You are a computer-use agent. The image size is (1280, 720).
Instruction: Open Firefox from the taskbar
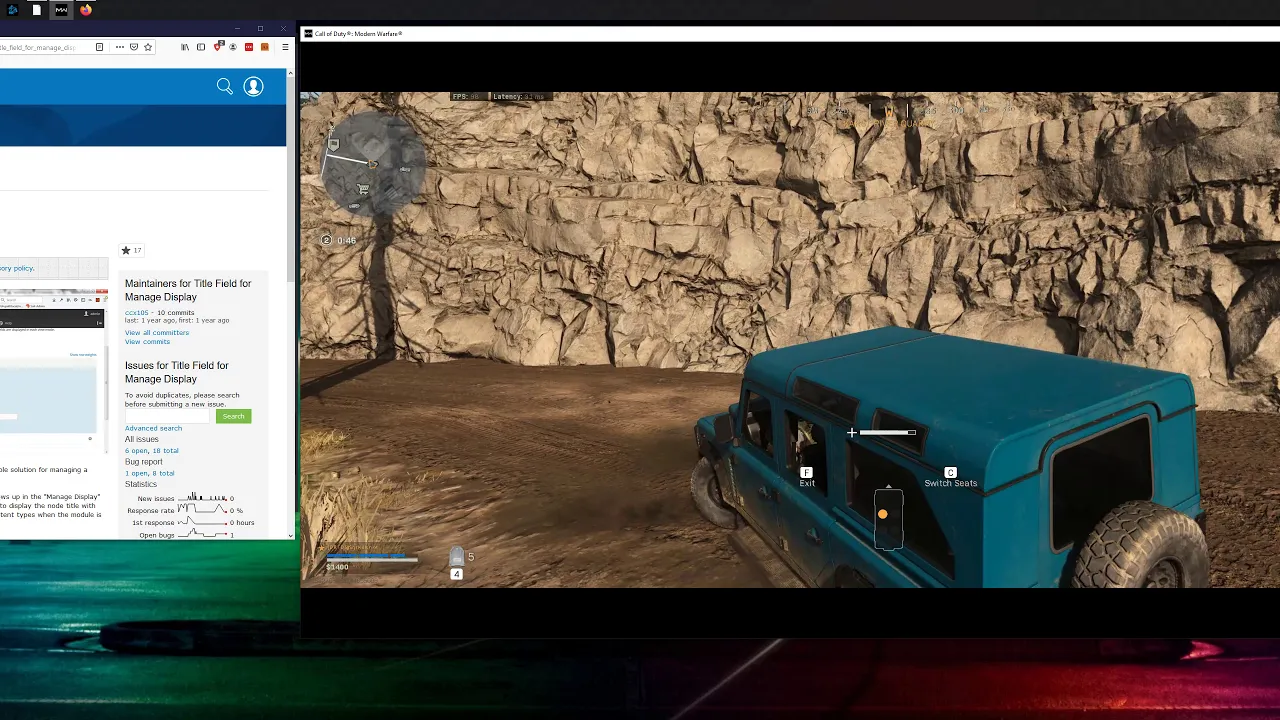86,10
